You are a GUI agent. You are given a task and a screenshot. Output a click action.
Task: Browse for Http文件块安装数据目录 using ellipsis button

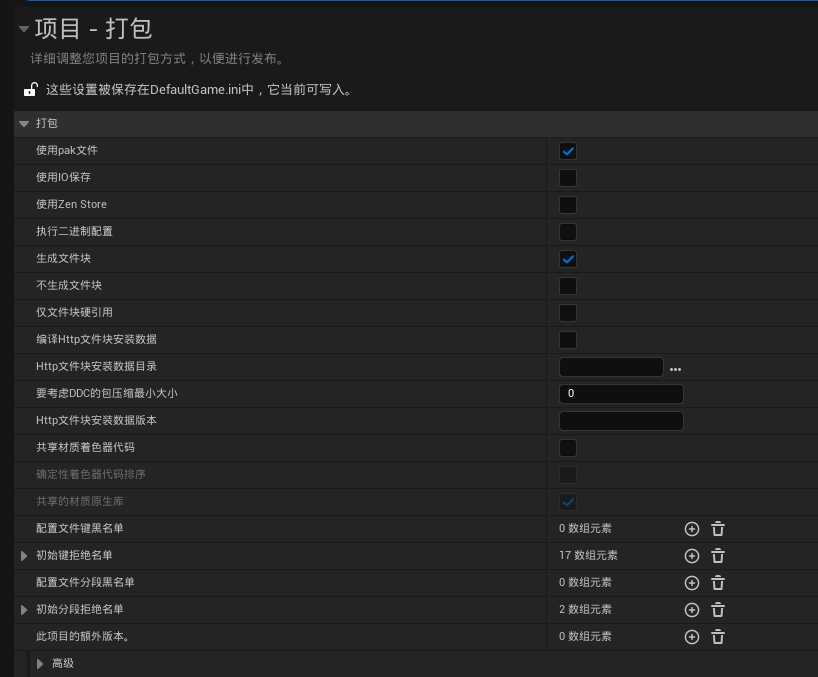click(x=675, y=368)
